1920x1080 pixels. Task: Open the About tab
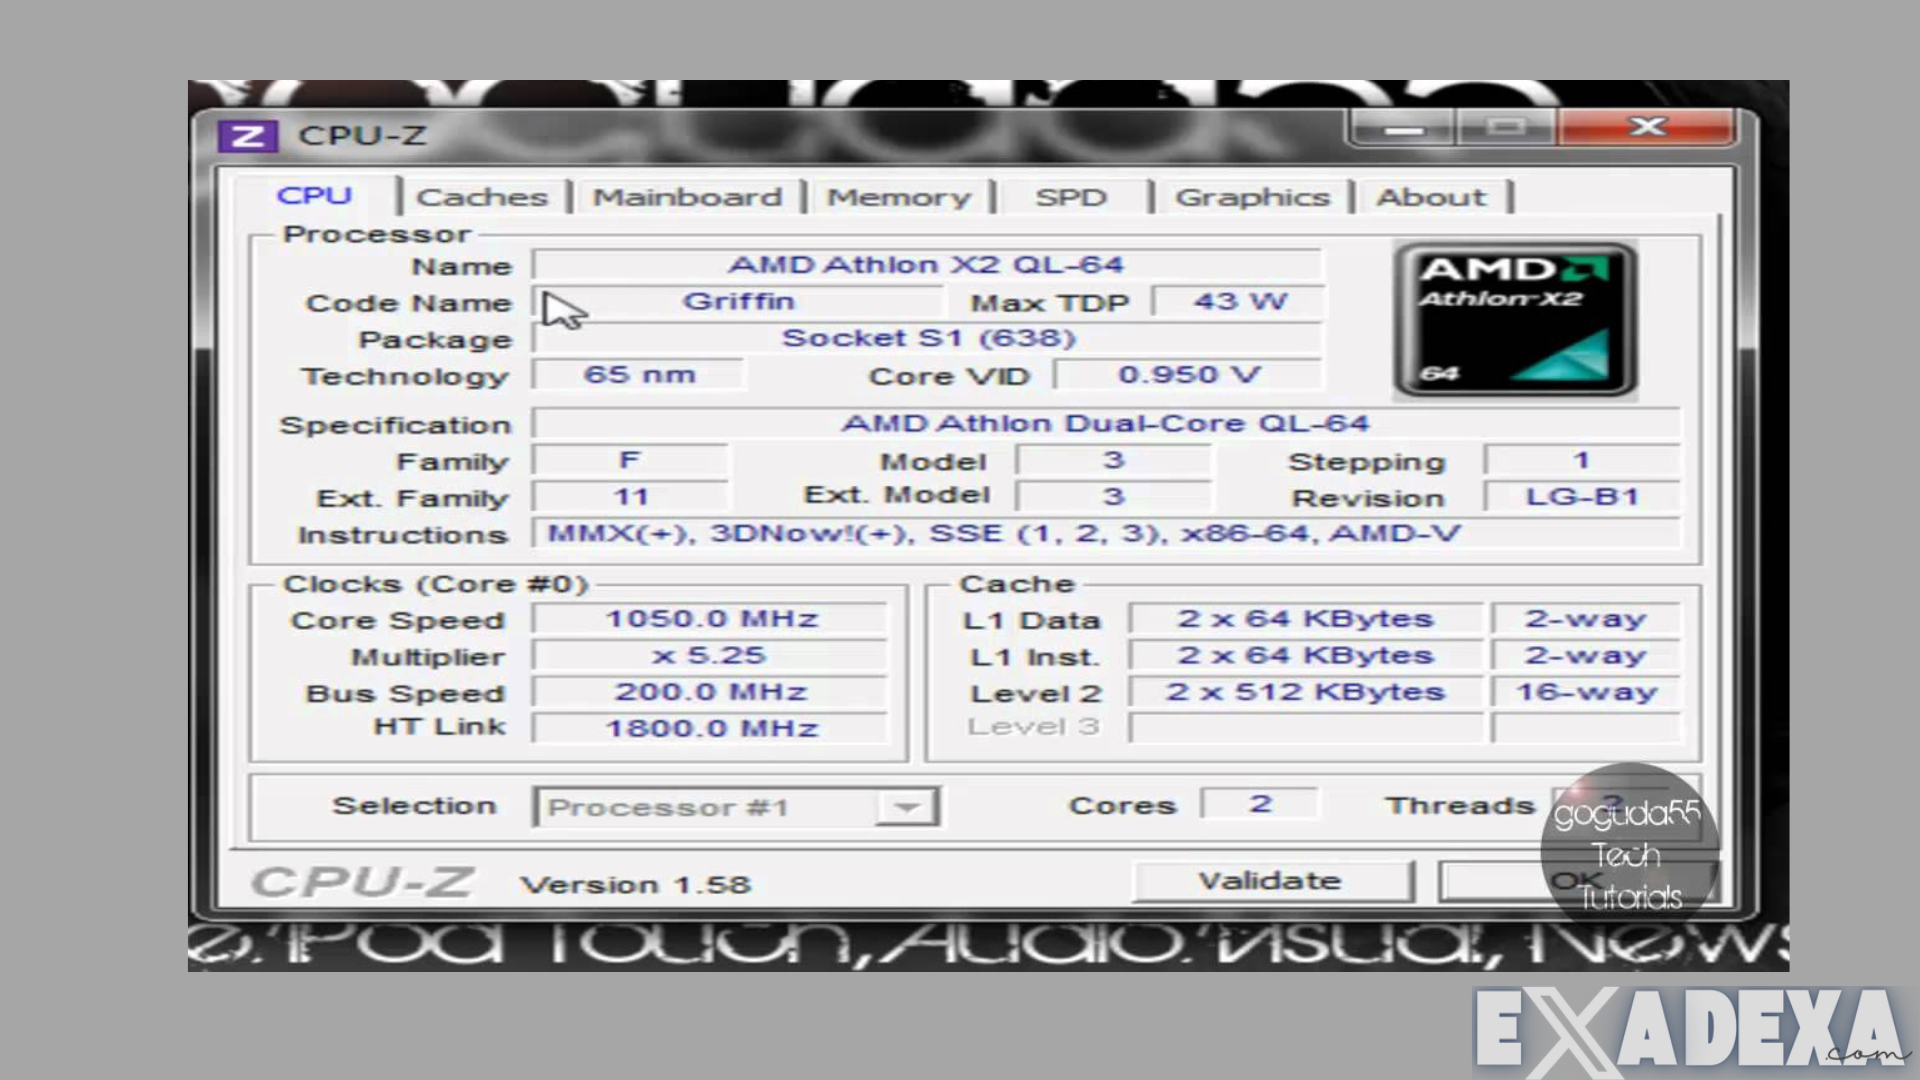point(1432,196)
